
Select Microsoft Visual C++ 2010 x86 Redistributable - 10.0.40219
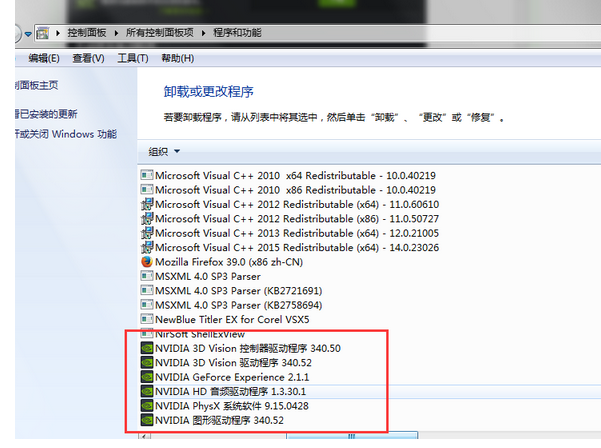[x=295, y=190]
